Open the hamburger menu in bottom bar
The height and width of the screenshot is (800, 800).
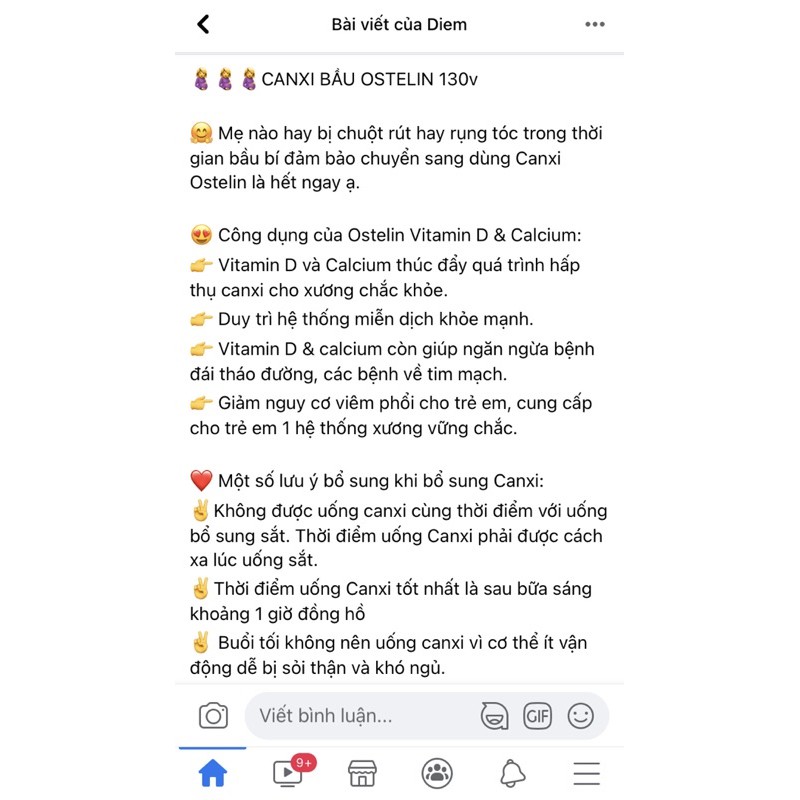click(586, 773)
